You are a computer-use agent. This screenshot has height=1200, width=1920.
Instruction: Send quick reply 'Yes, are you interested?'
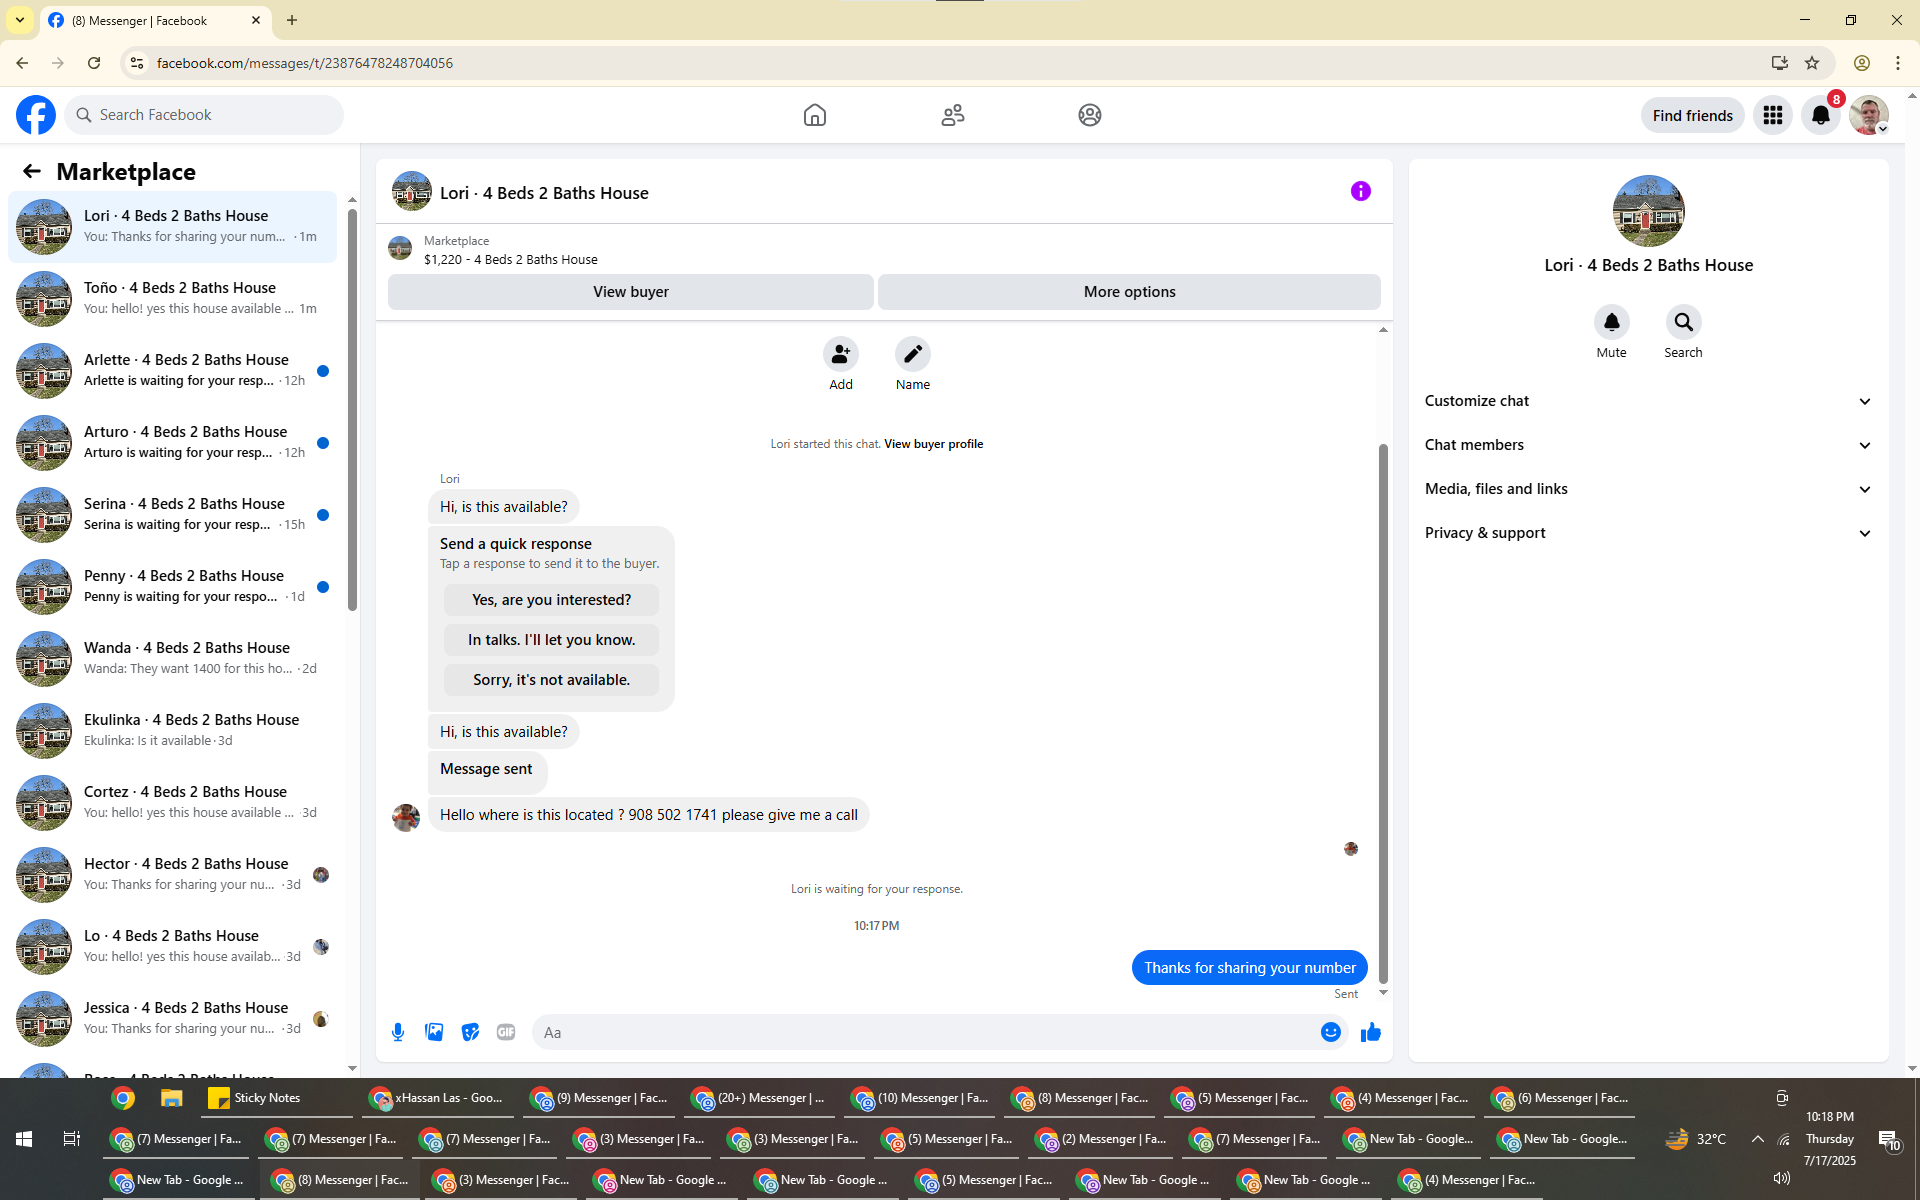[551, 600]
